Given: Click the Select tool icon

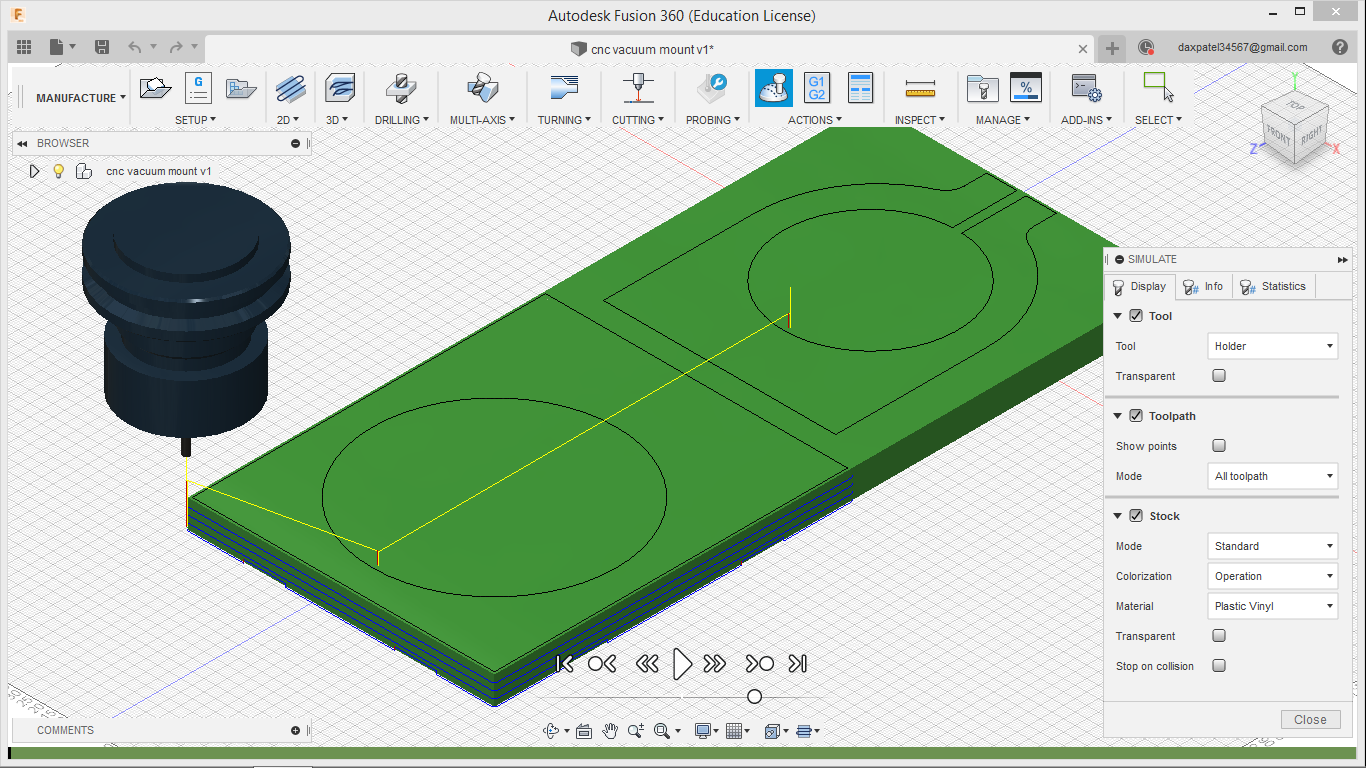Looking at the screenshot, I should pyautogui.click(x=1158, y=87).
